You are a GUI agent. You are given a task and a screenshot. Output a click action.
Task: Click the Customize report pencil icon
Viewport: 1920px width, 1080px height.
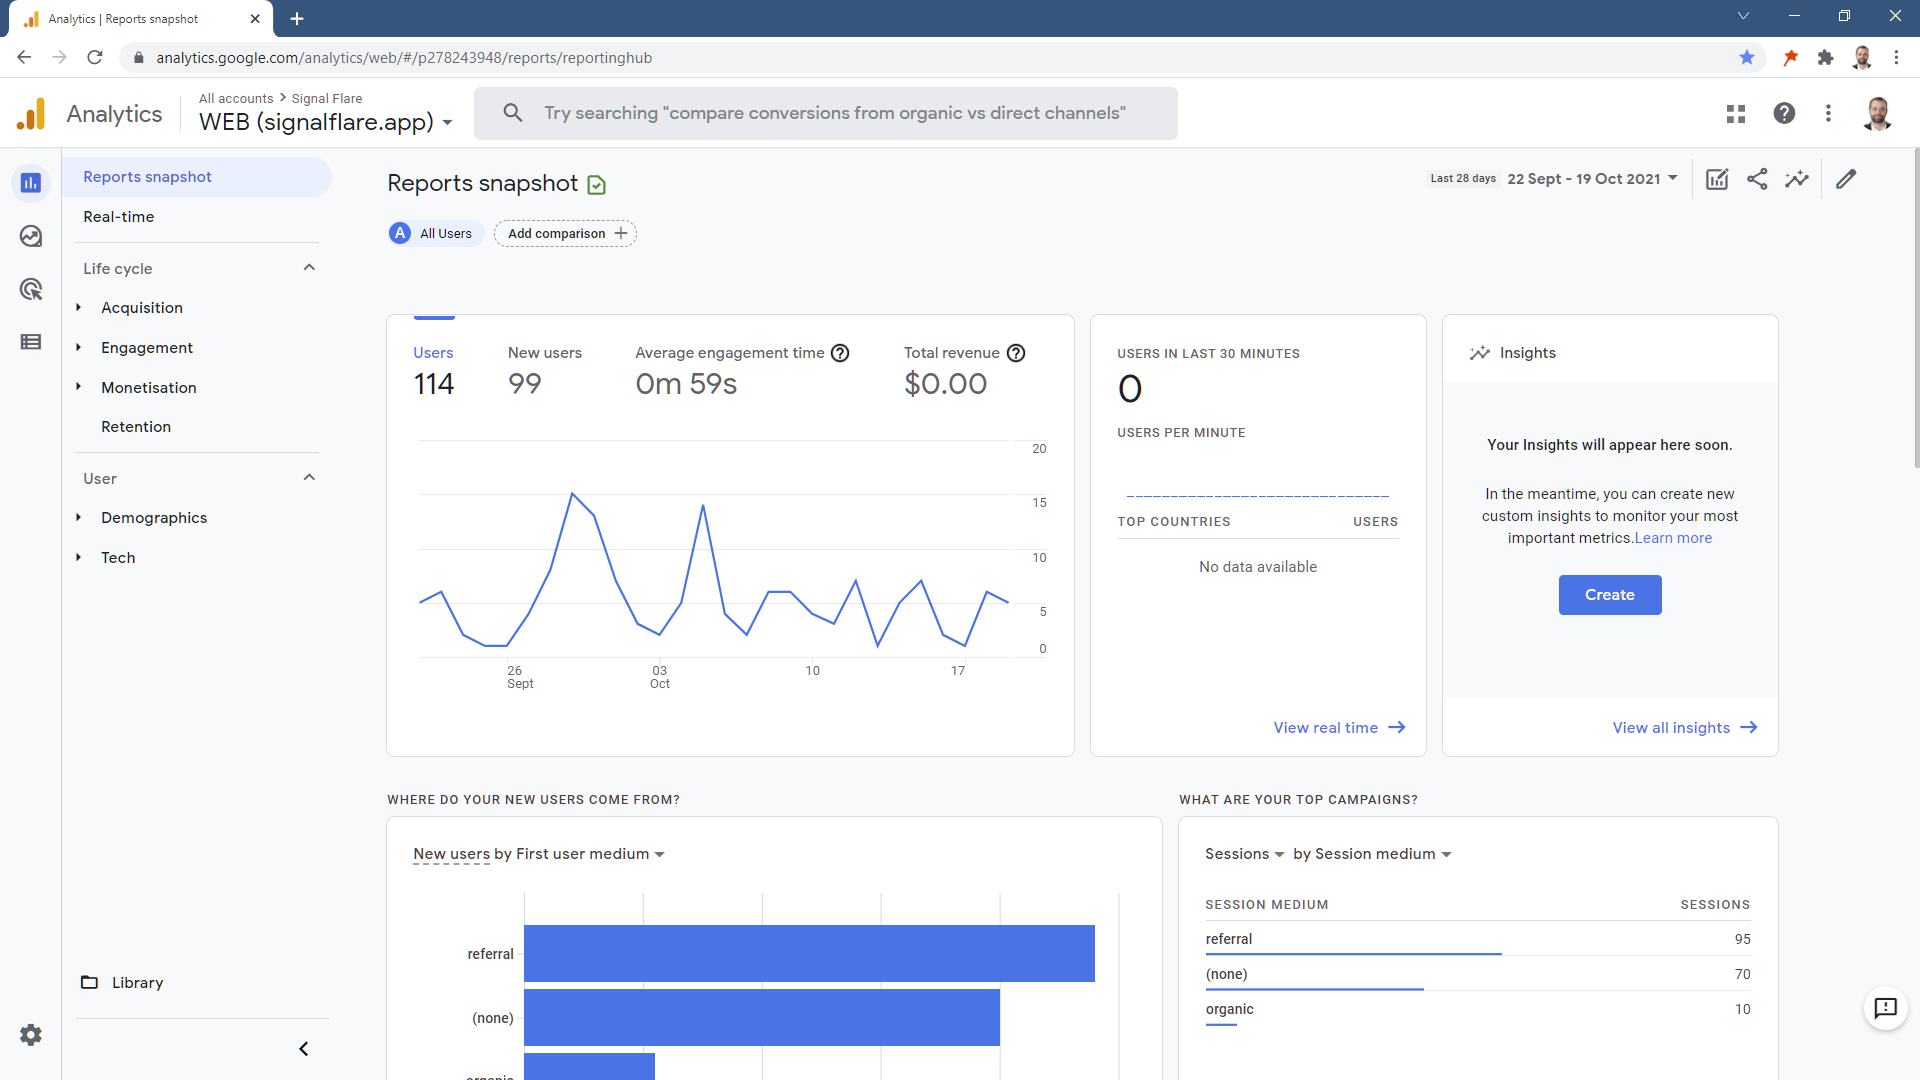(1846, 179)
